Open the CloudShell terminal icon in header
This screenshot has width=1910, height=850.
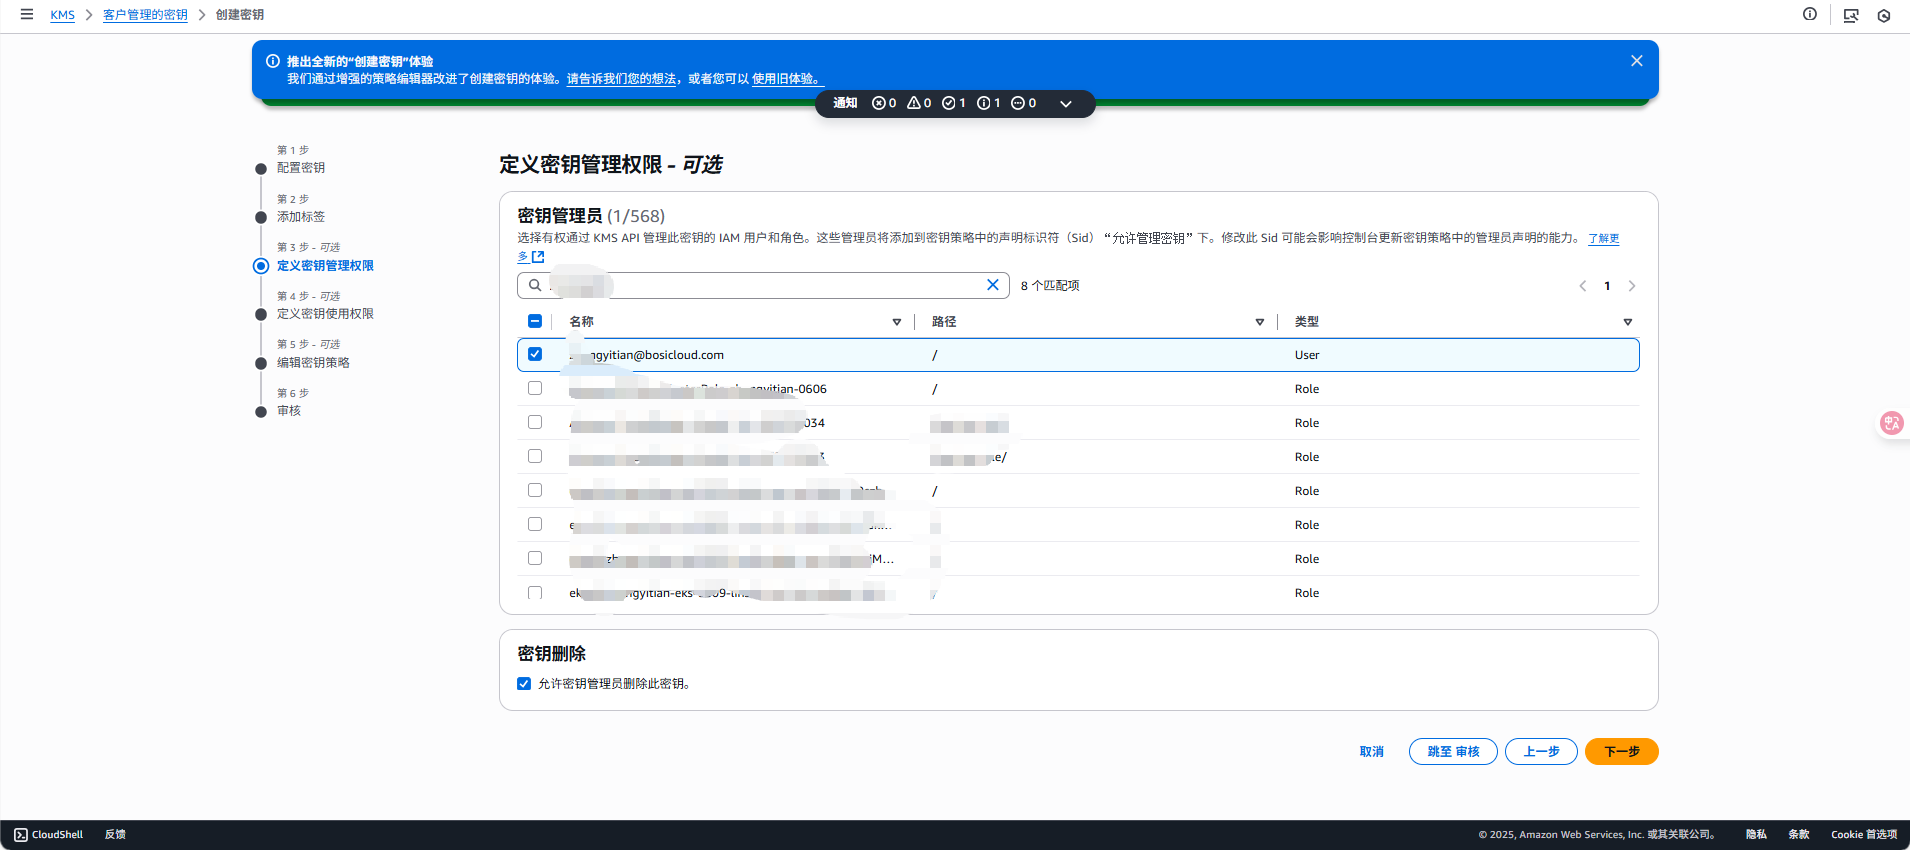[1851, 15]
